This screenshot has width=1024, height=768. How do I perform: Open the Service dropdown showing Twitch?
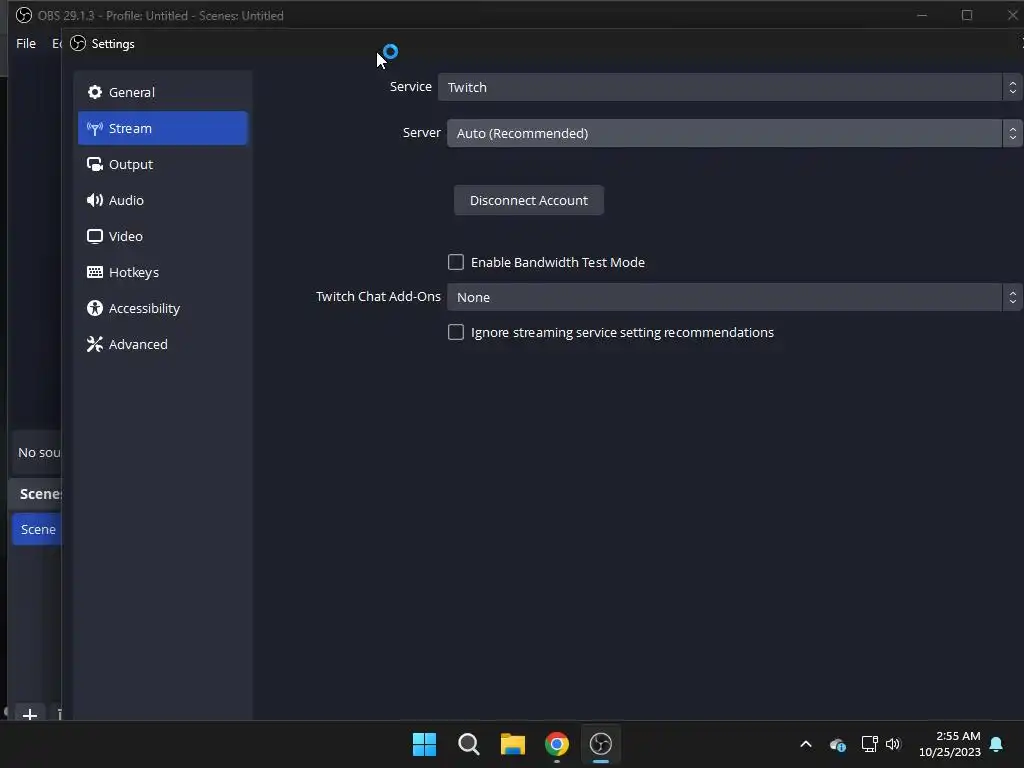729,87
